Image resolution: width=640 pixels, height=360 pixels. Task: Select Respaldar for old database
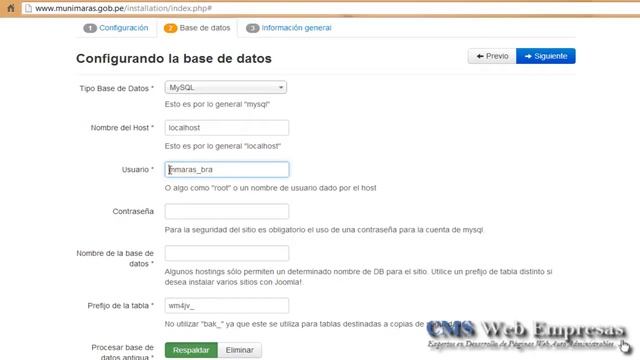pyautogui.click(x=191, y=350)
